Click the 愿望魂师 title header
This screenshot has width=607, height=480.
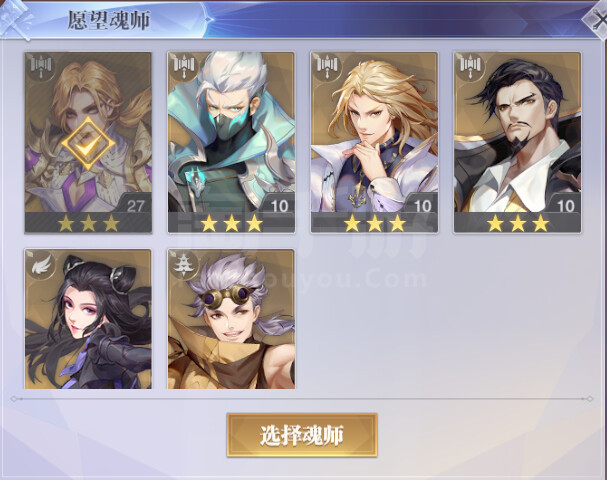click(109, 20)
